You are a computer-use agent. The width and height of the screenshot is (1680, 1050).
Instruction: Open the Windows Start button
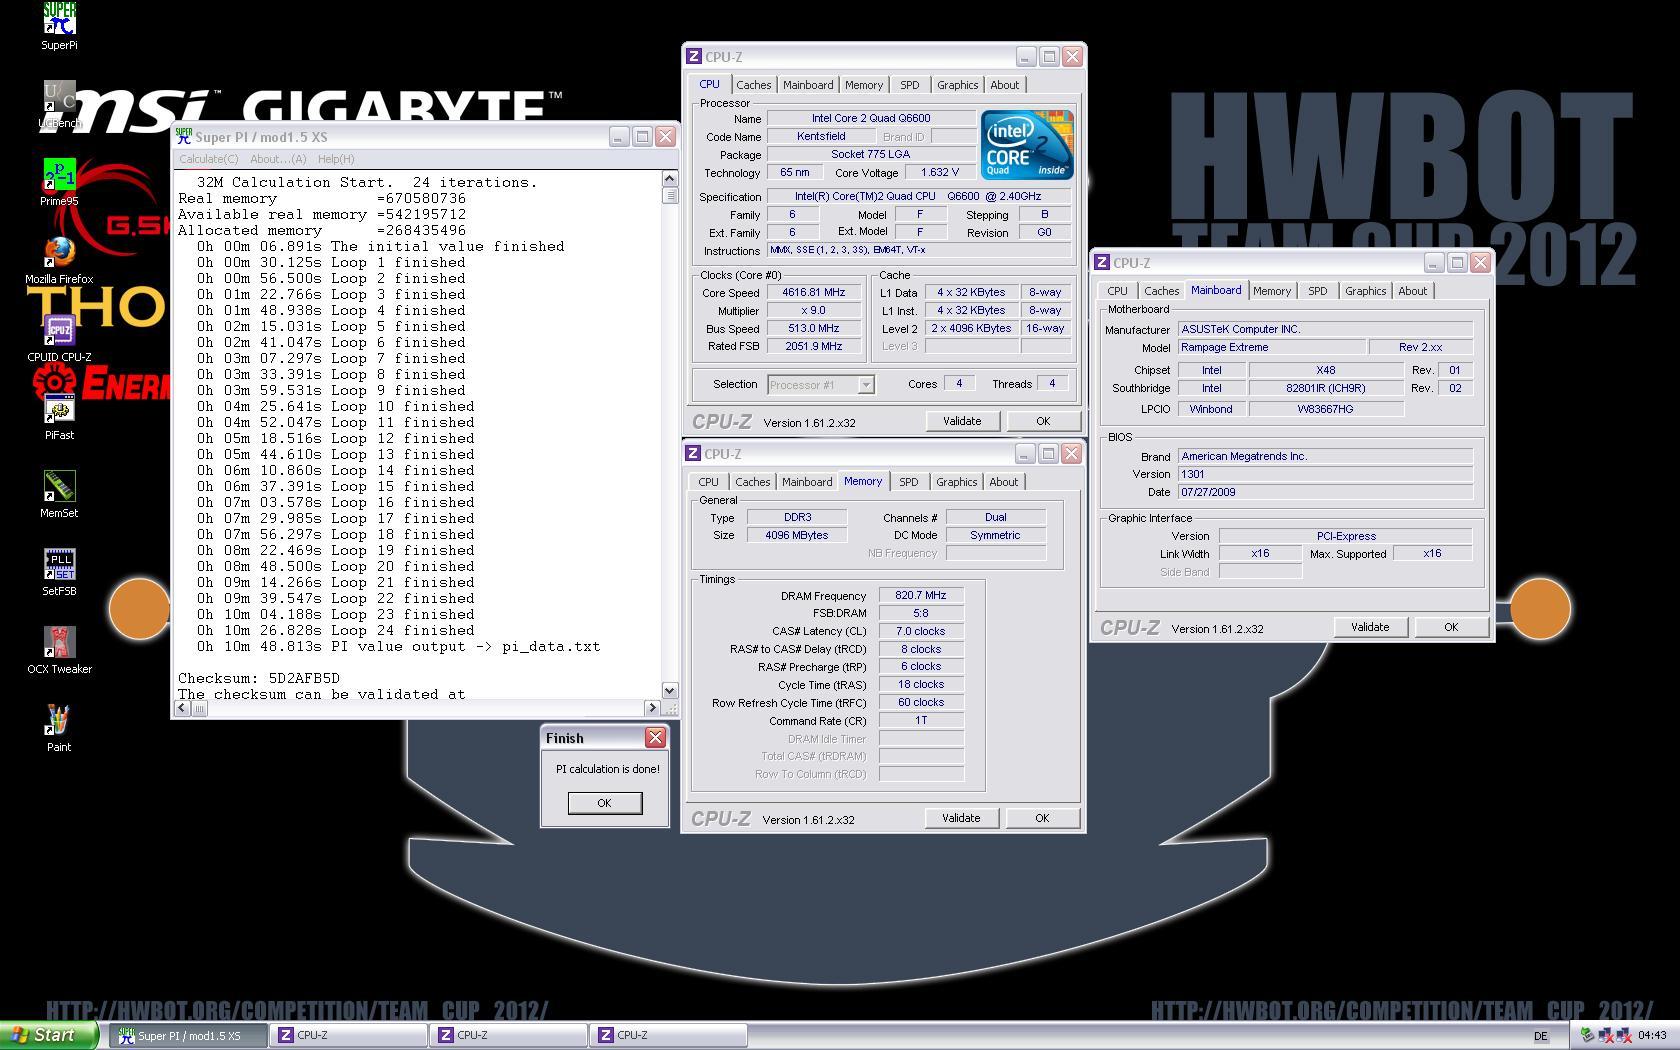point(49,1035)
